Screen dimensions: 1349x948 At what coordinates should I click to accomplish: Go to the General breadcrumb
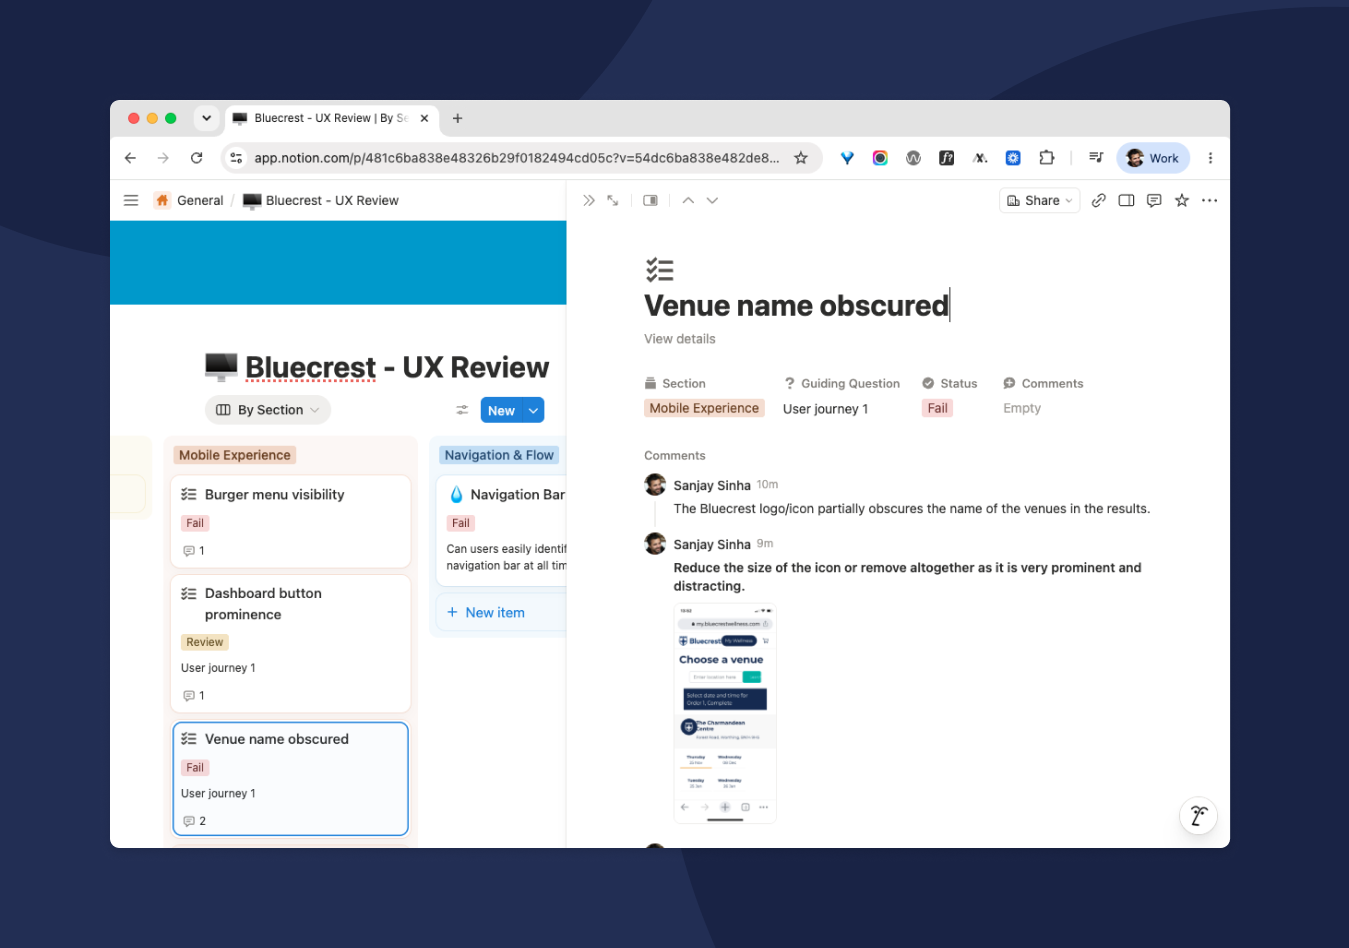(189, 200)
